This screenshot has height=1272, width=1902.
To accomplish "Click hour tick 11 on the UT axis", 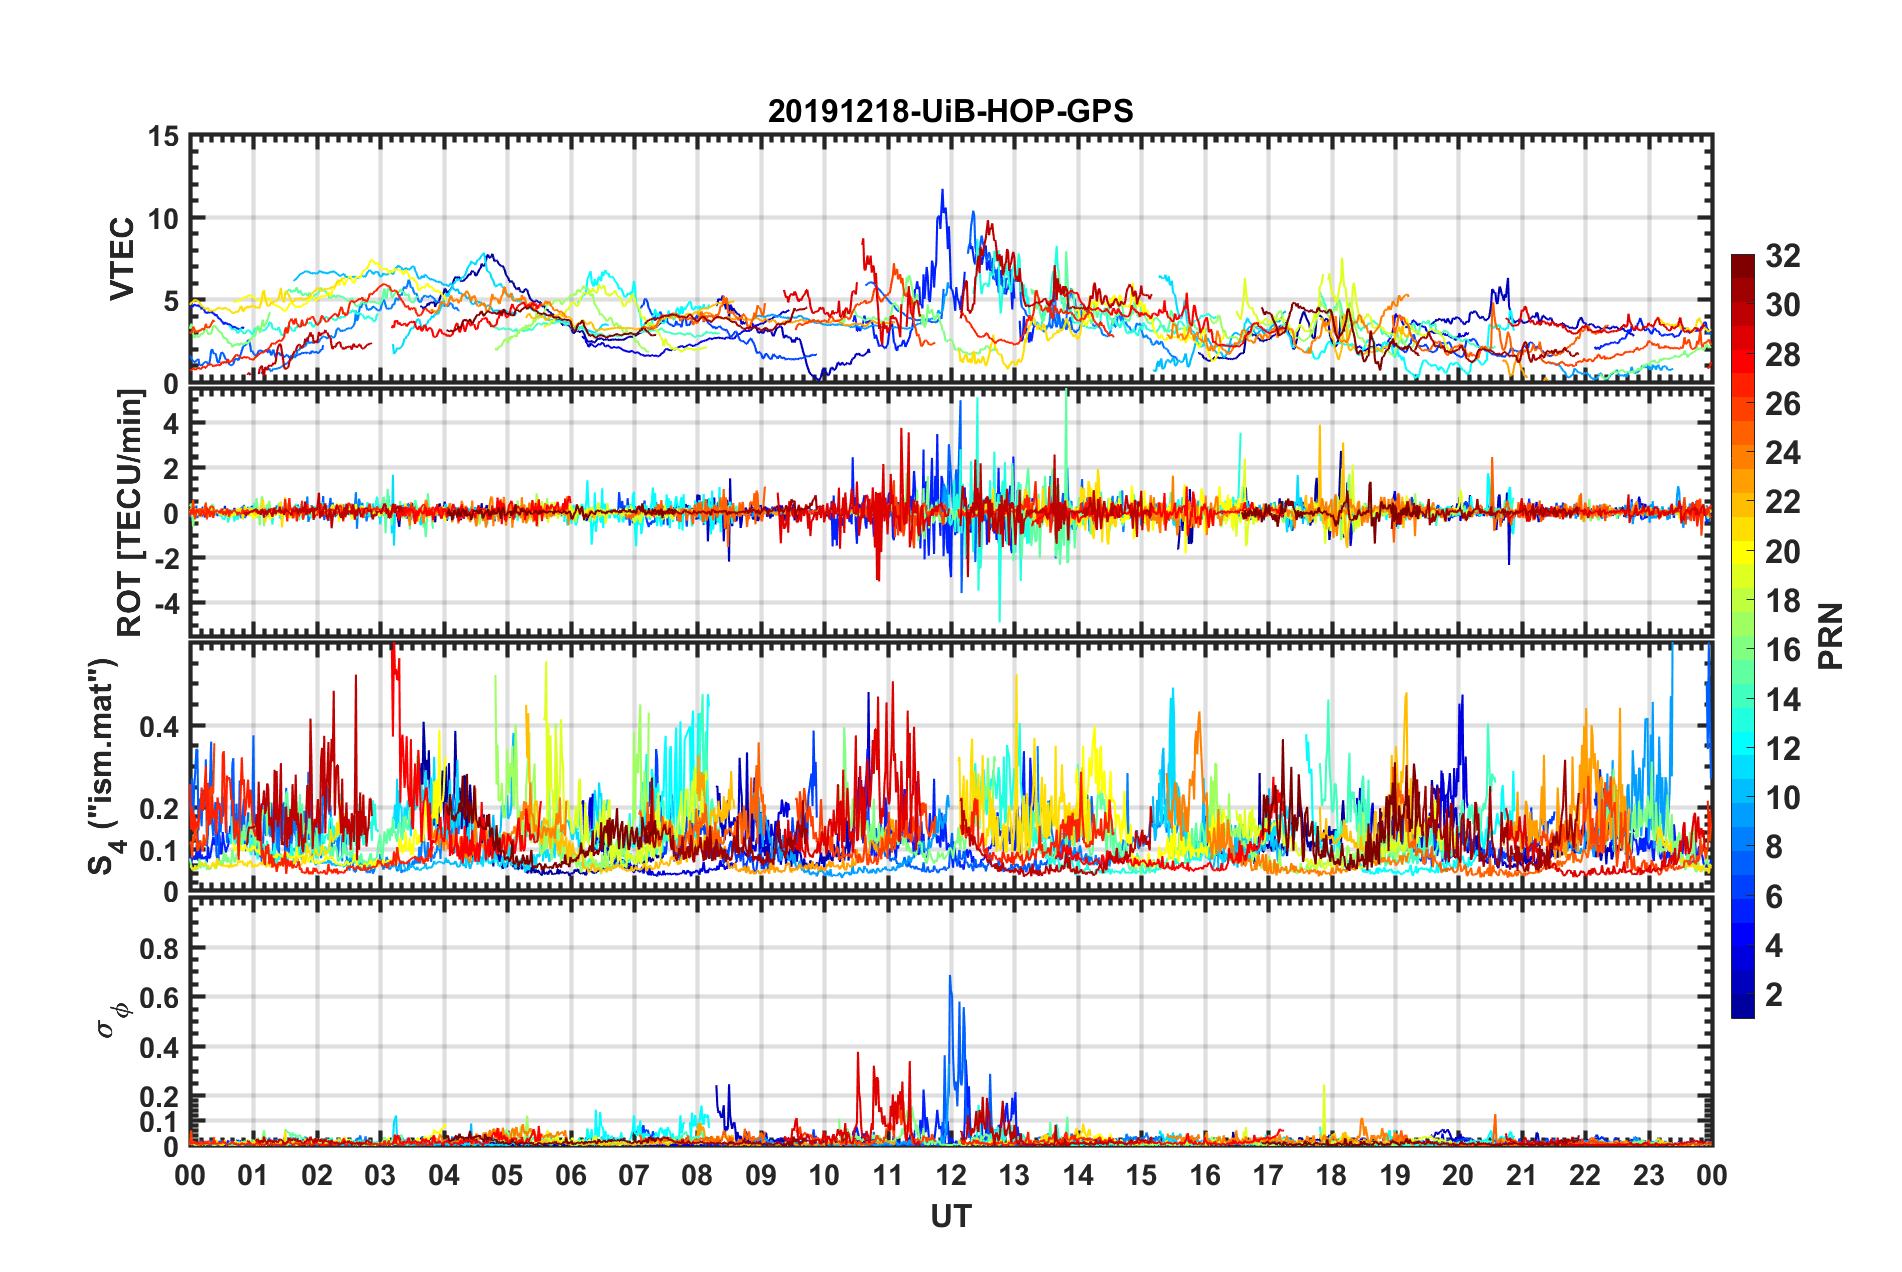I will (888, 1175).
